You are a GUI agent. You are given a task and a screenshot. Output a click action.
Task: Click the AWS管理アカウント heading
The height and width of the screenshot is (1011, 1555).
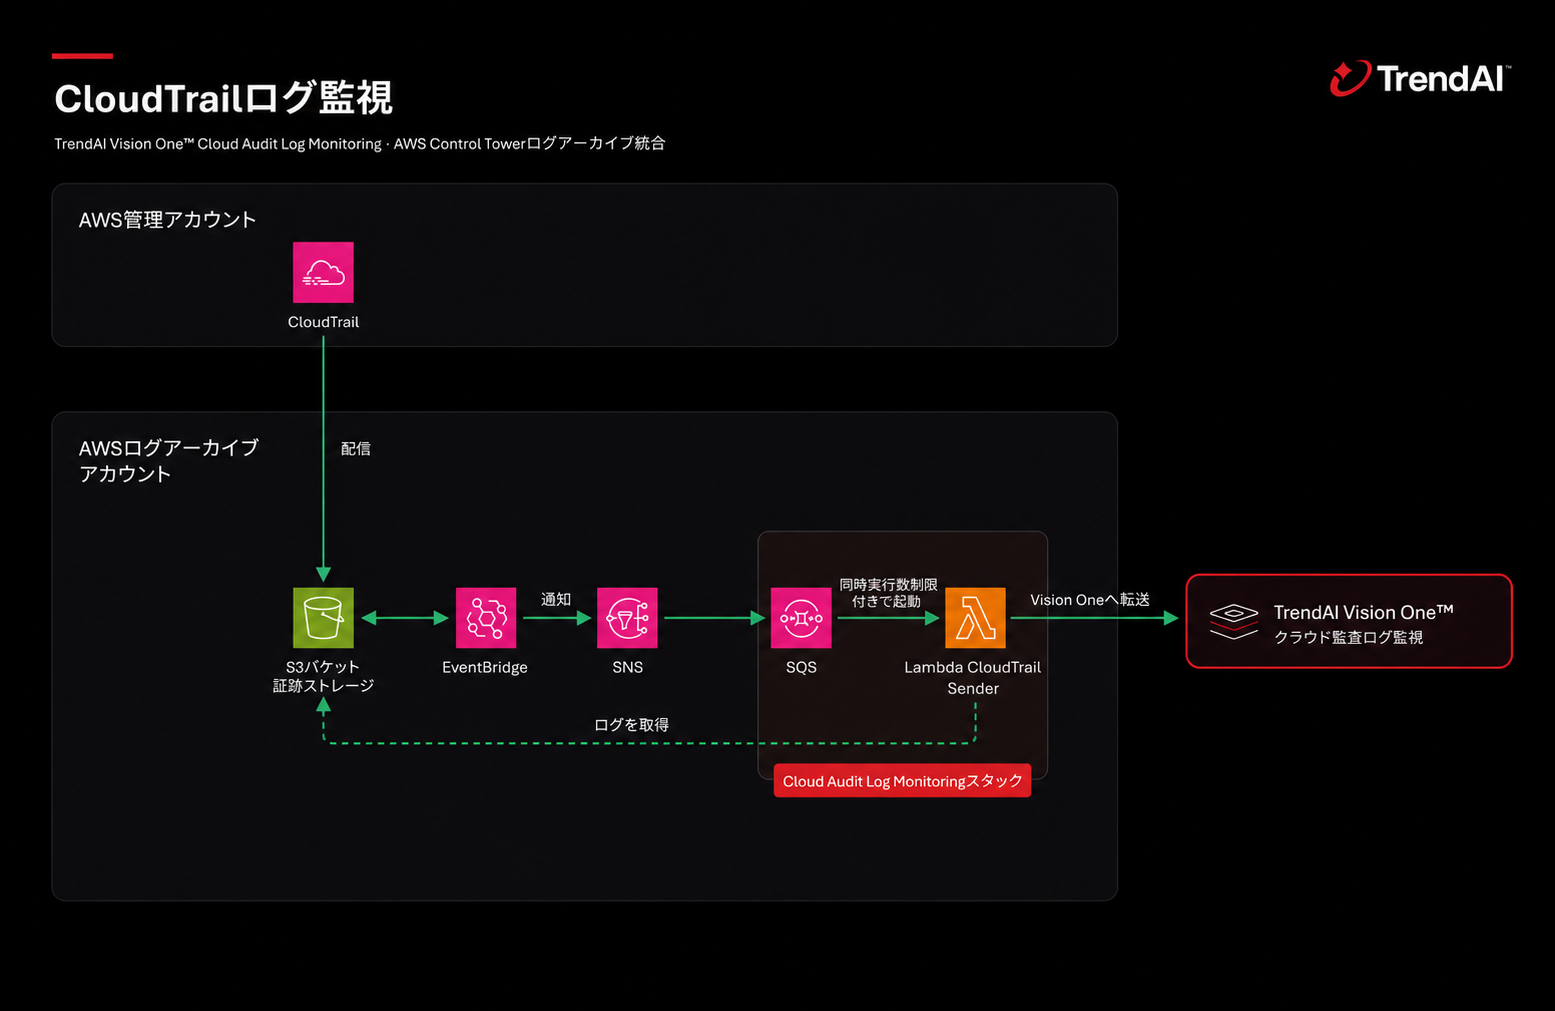point(168,220)
